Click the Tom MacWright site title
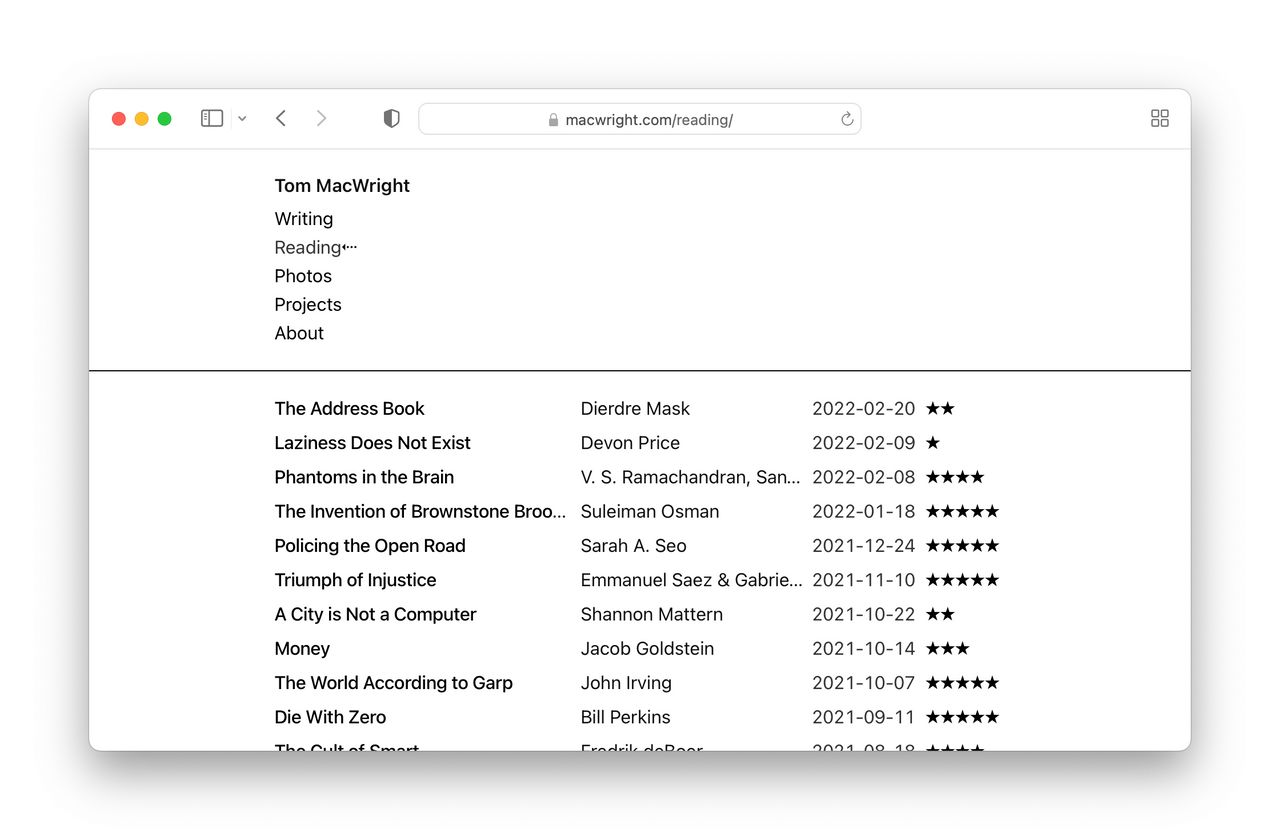The width and height of the screenshot is (1280, 840). 342,186
